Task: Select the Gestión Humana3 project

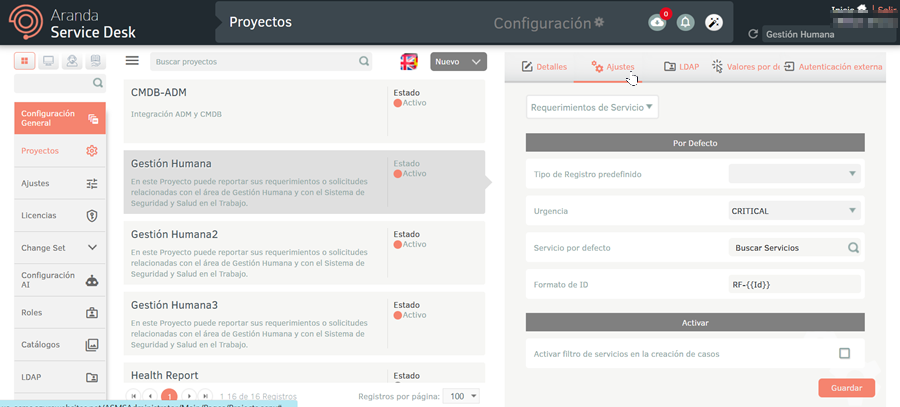Action: coord(304,323)
